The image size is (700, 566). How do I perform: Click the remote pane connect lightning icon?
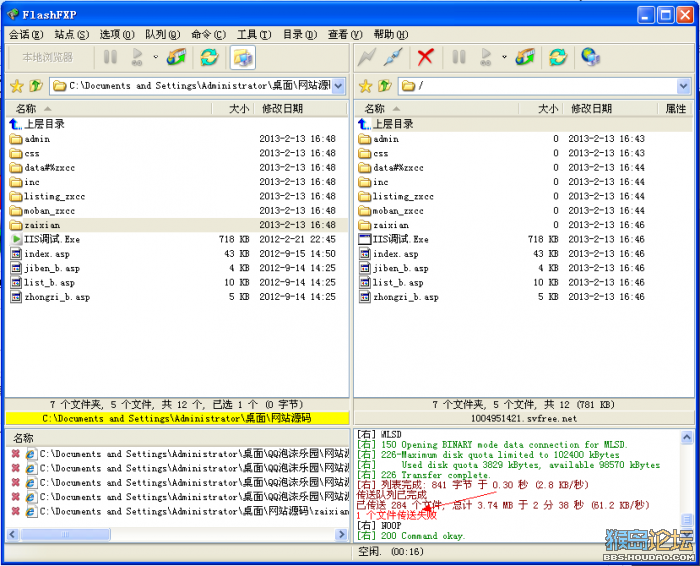coord(367,58)
